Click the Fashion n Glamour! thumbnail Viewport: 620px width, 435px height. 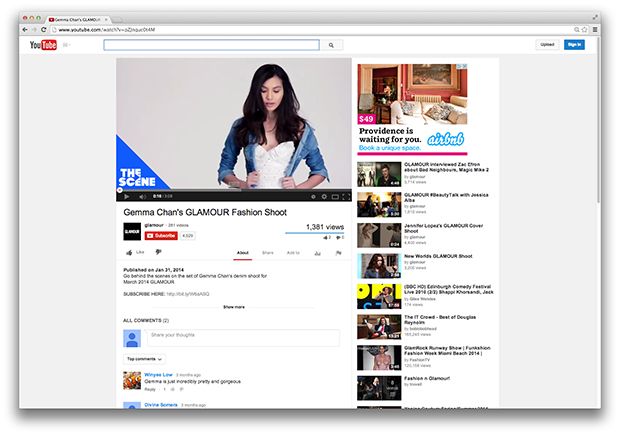tap(379, 388)
